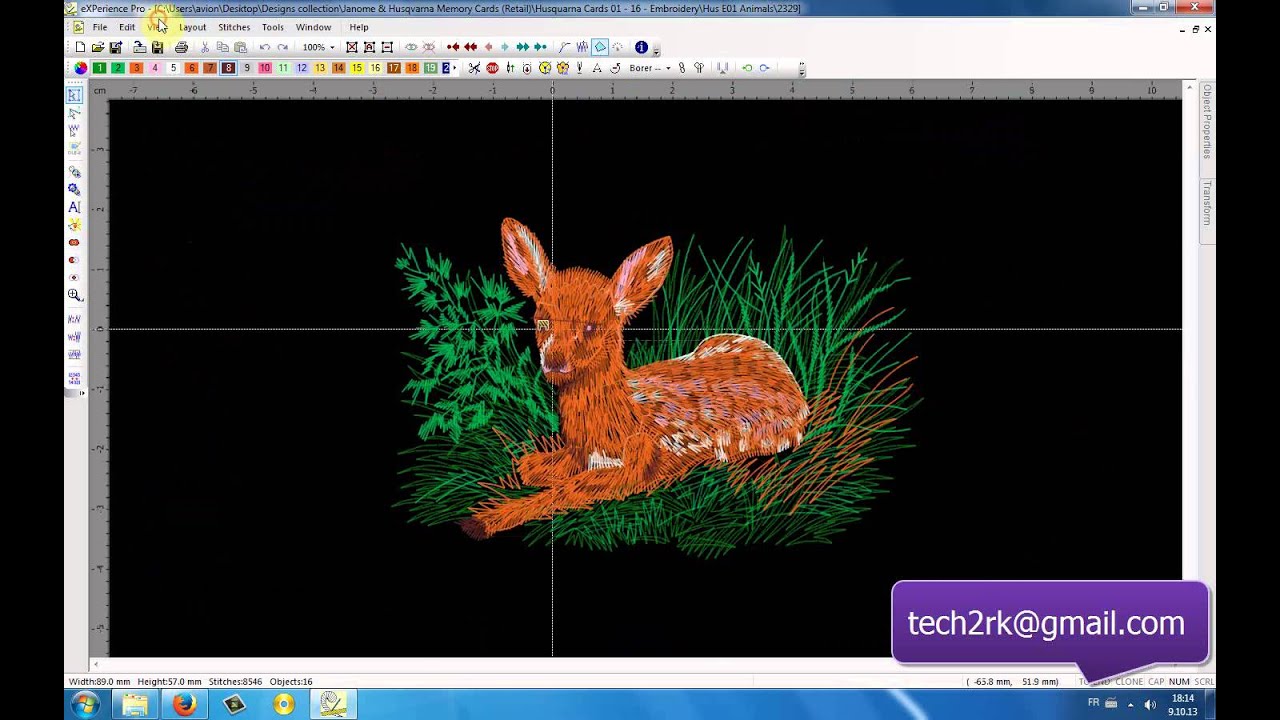Toggle the highlighted blue shape view button

[600, 47]
